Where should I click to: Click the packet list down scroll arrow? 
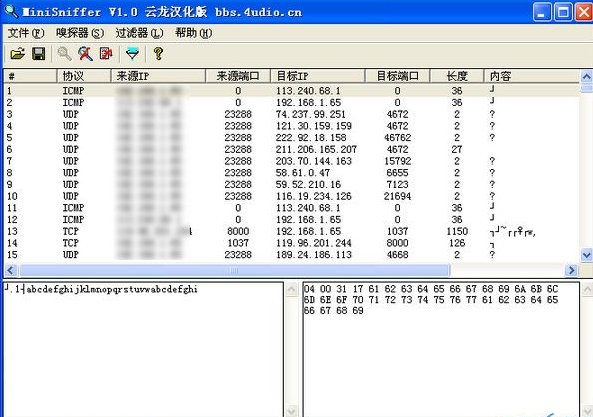pyautogui.click(x=587, y=255)
